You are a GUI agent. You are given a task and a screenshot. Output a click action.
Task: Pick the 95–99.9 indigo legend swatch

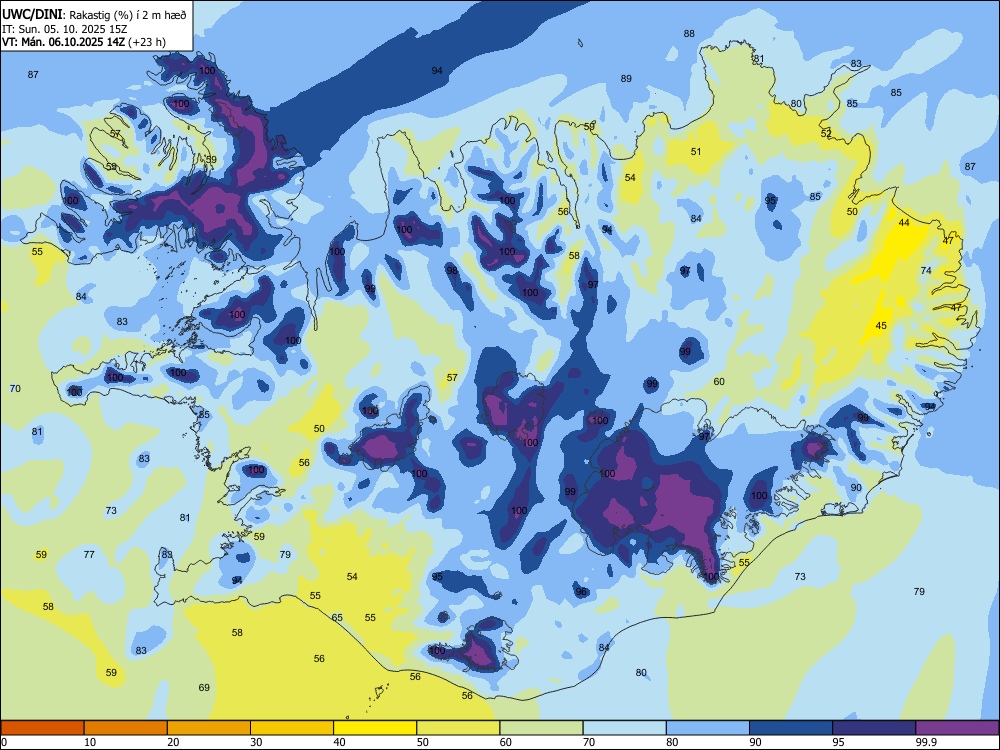(x=874, y=728)
